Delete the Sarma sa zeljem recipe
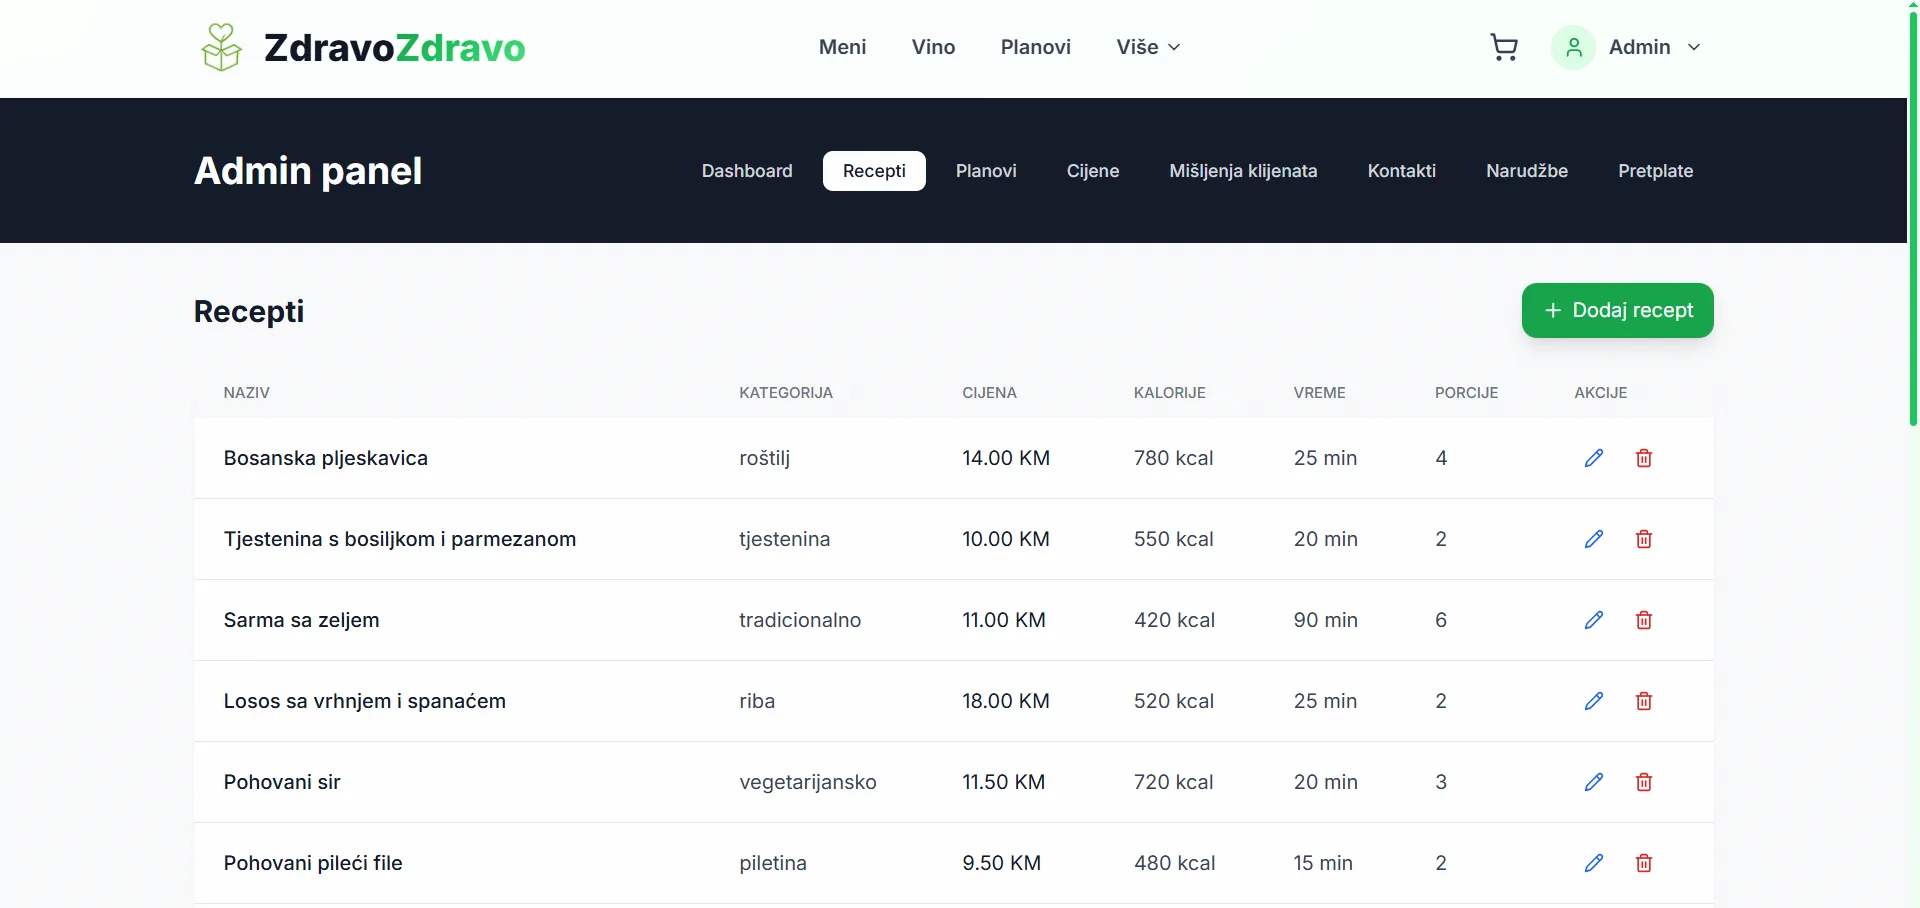Viewport: 1920px width, 908px height. pos(1644,620)
